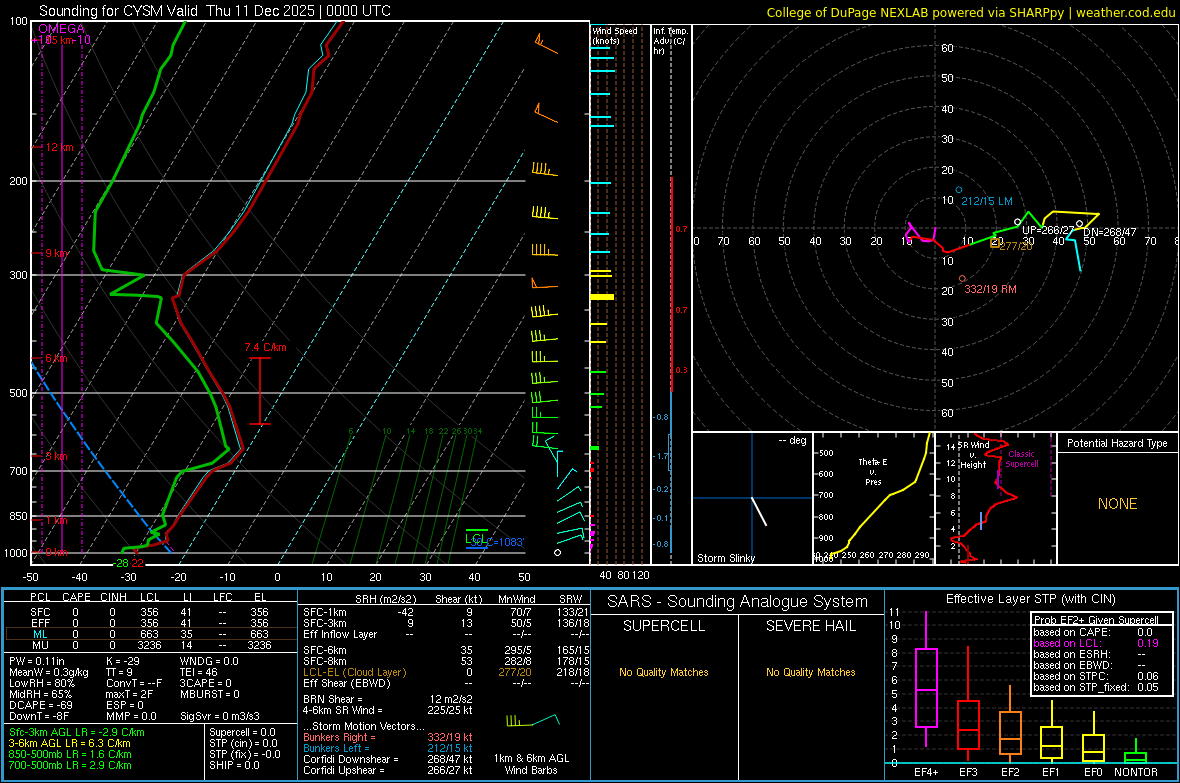Click the '6 km' height marker on skew-T
Viewport: 1180px width, 783px height.
[56, 358]
